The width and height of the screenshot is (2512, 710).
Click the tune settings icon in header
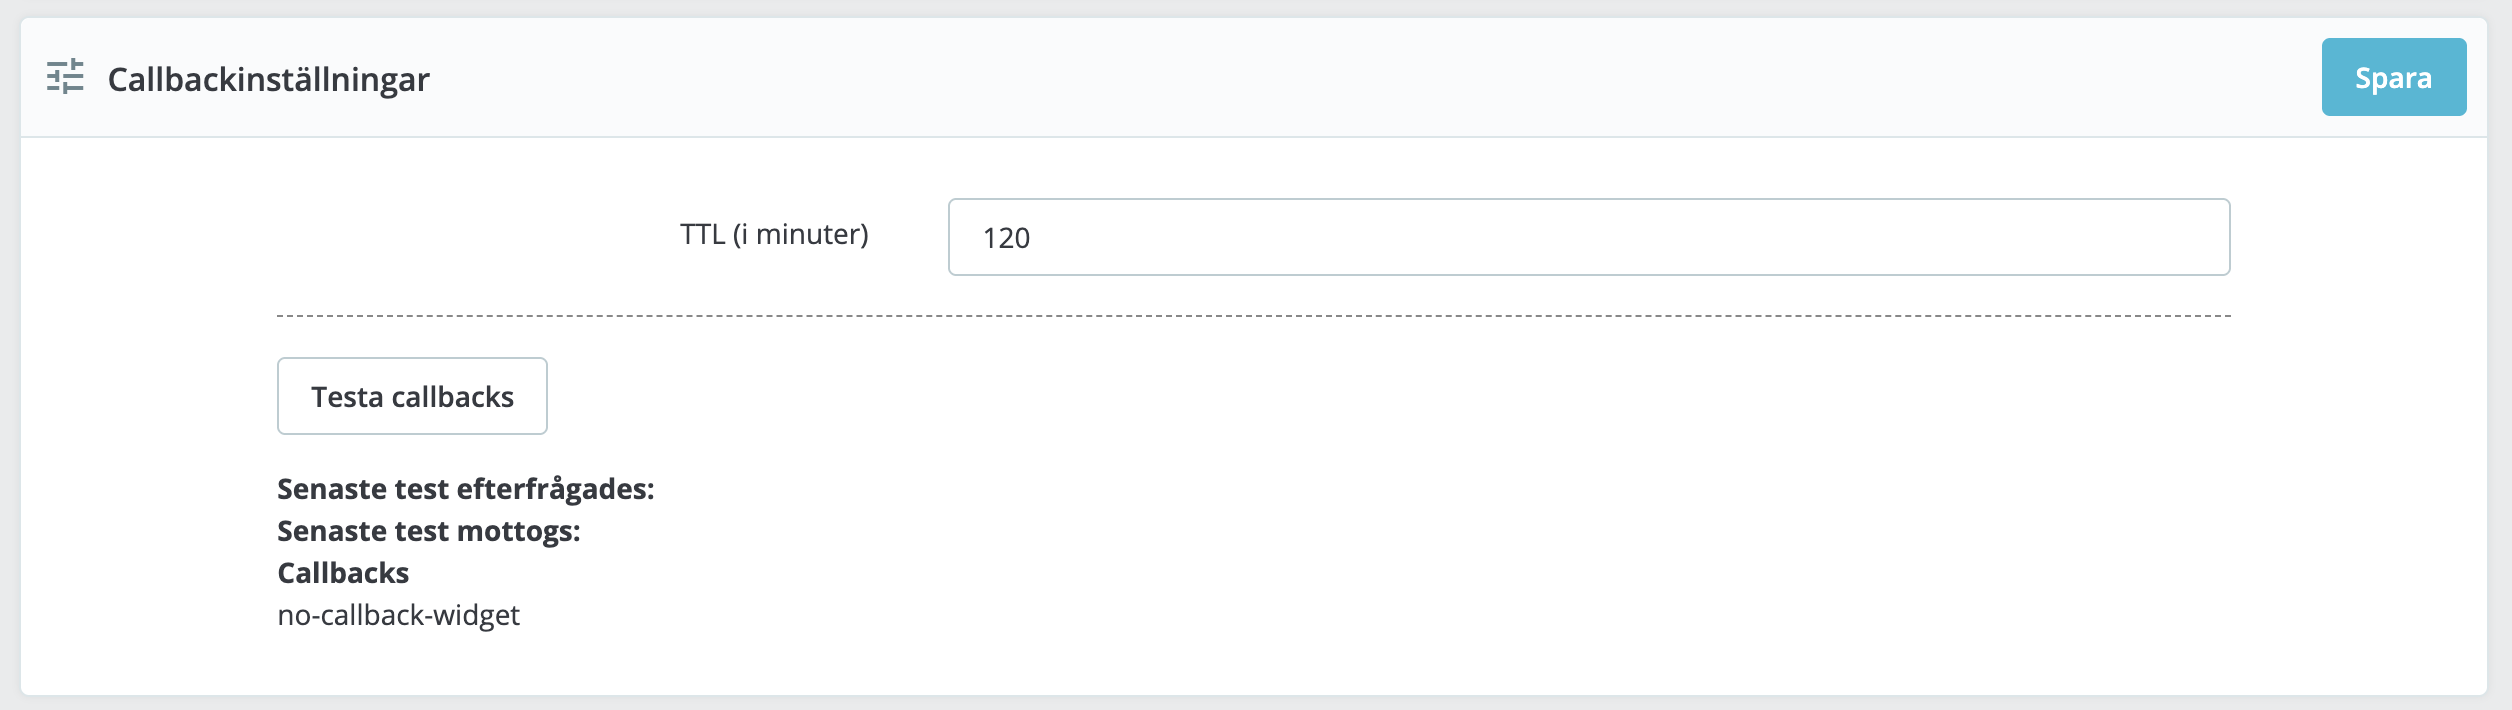coord(65,77)
